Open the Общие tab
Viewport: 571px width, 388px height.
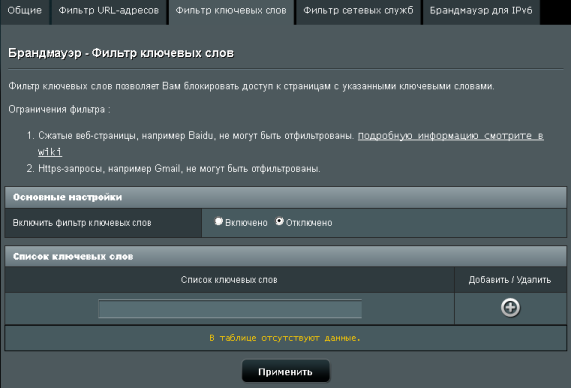click(25, 11)
